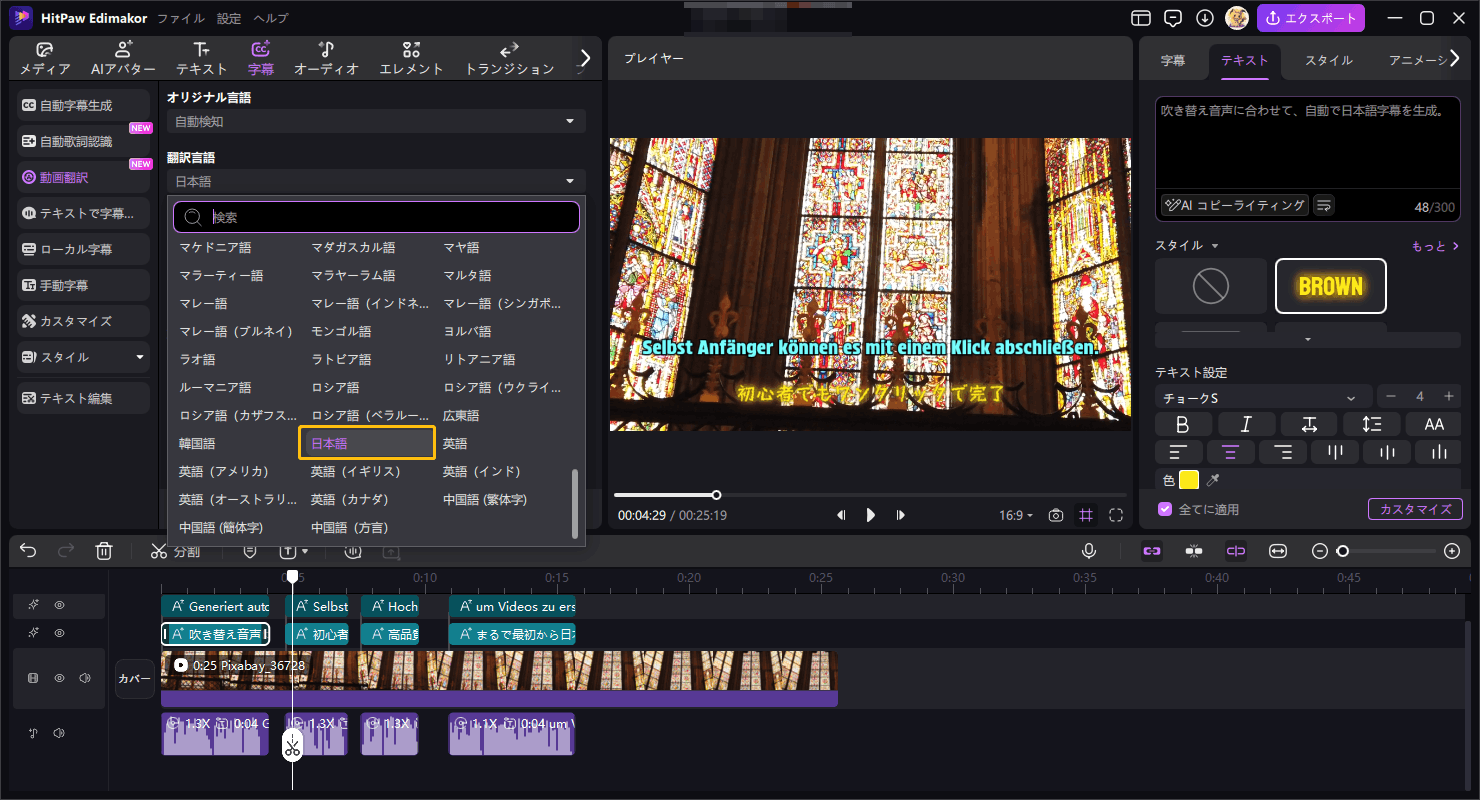Screen dimensions: 1480x800
Task: Select 日本語 in the language list
Action: click(x=366, y=442)
